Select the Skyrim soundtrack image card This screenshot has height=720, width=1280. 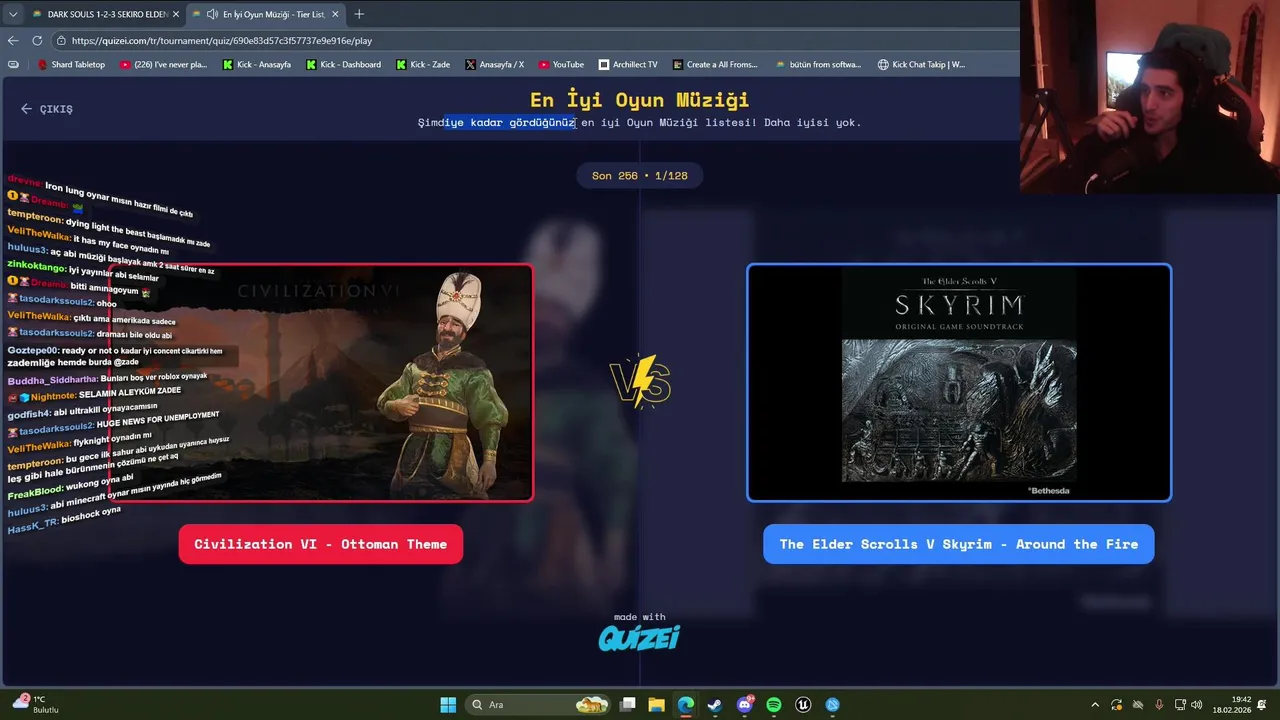coord(959,382)
